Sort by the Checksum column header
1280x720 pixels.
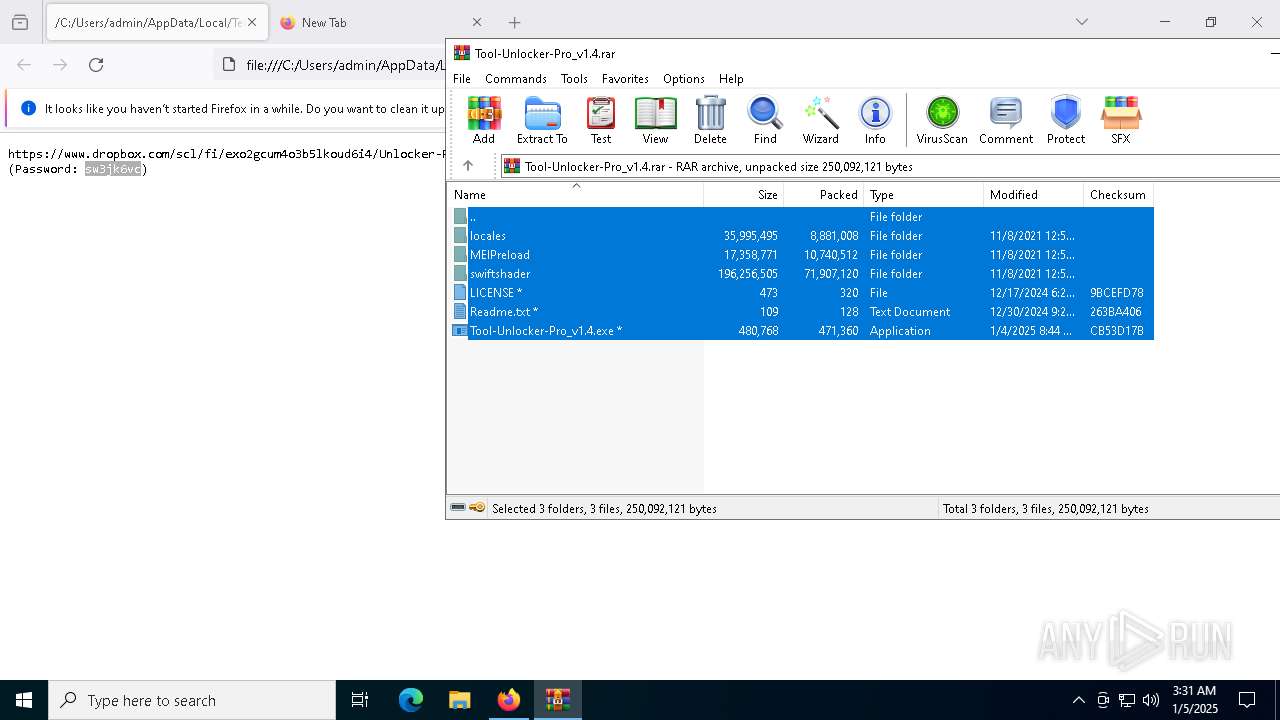tap(1118, 195)
